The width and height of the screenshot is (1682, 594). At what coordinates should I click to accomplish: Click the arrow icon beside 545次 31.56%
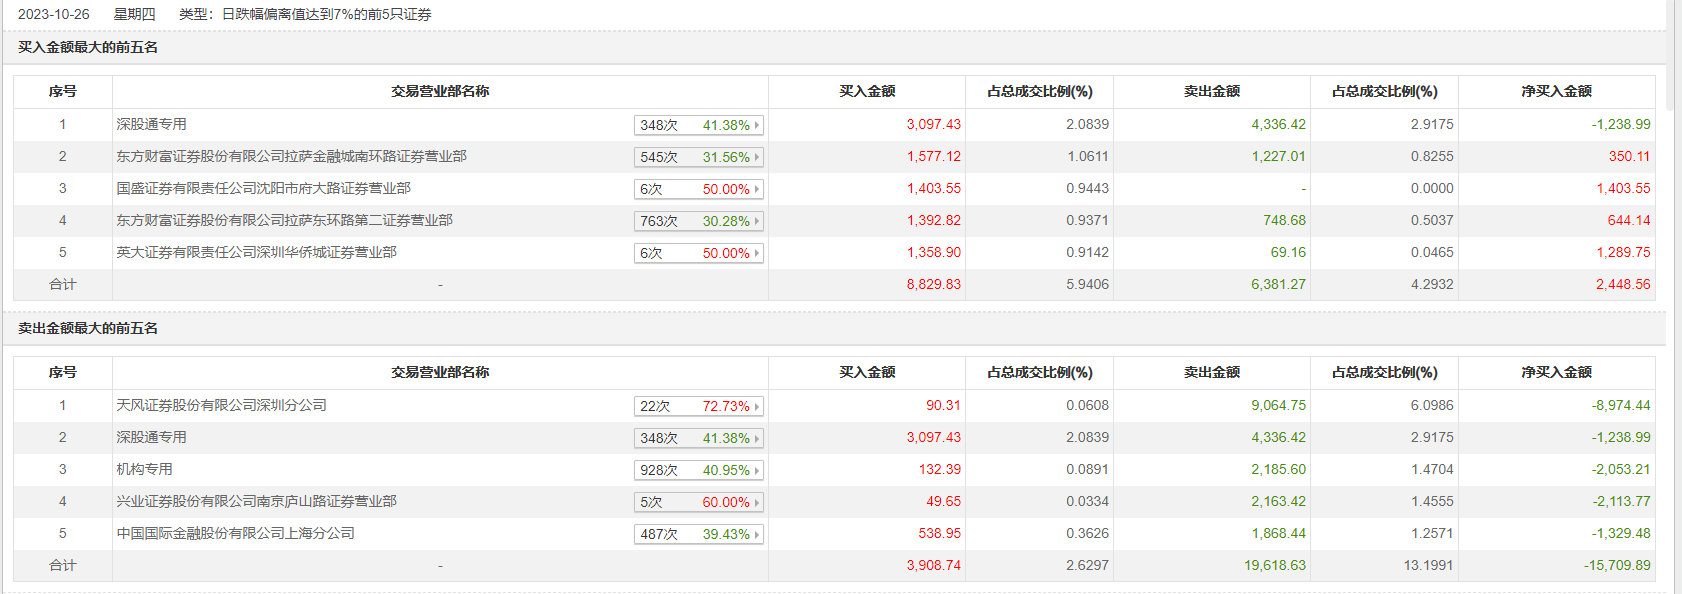click(x=757, y=157)
